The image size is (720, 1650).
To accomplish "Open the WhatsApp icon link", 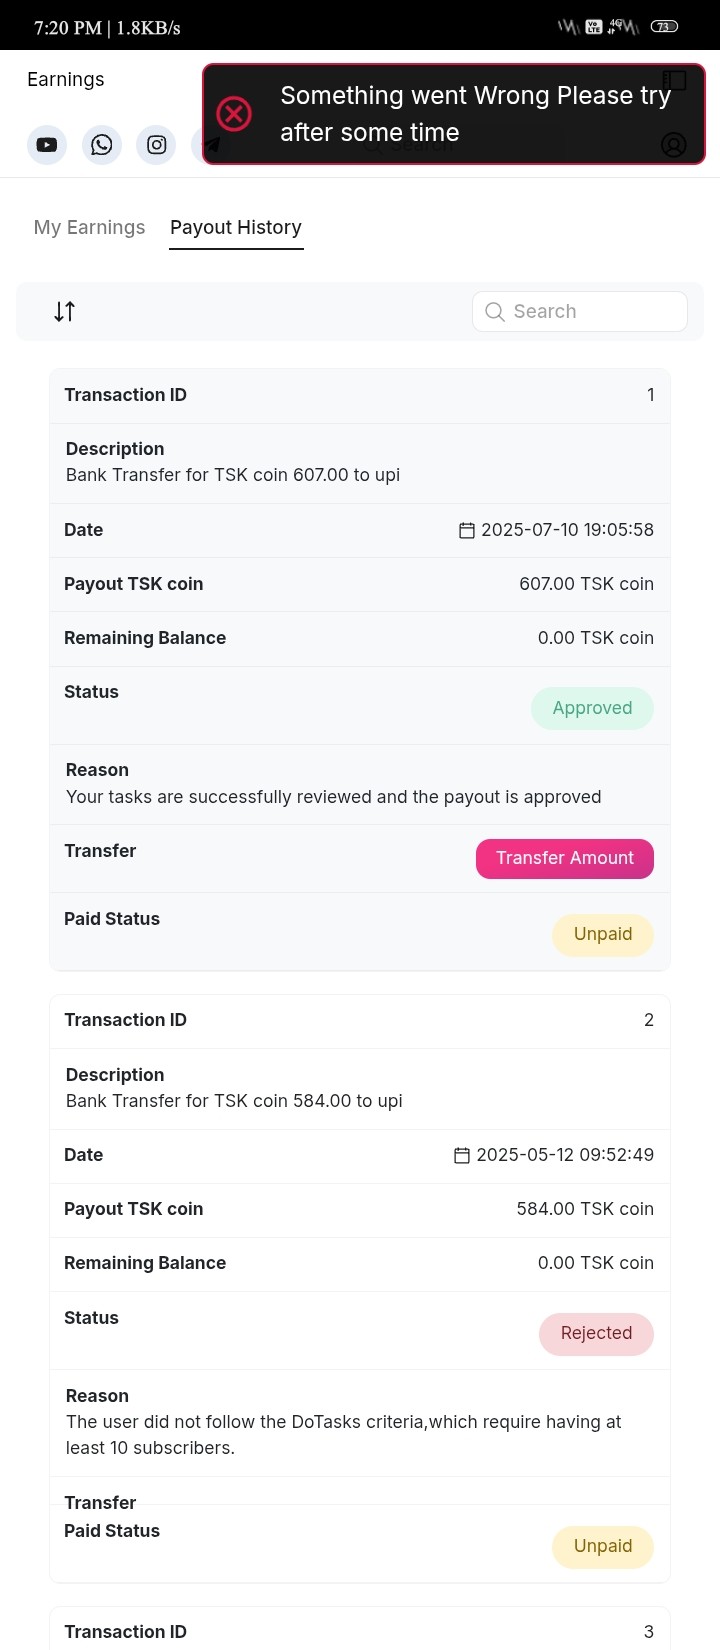I will pyautogui.click(x=102, y=145).
